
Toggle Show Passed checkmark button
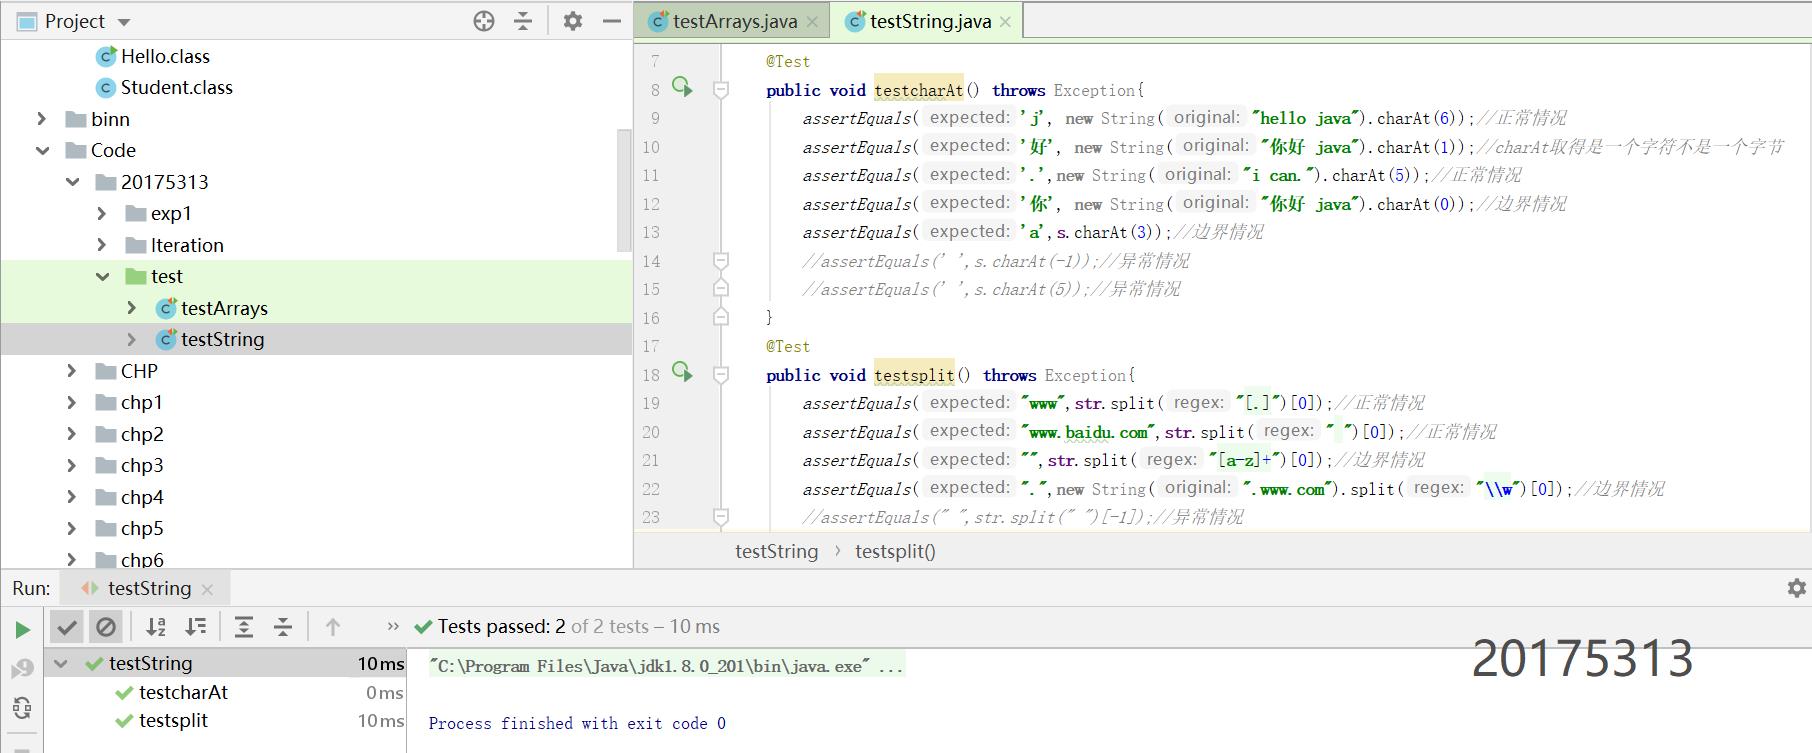click(67, 627)
